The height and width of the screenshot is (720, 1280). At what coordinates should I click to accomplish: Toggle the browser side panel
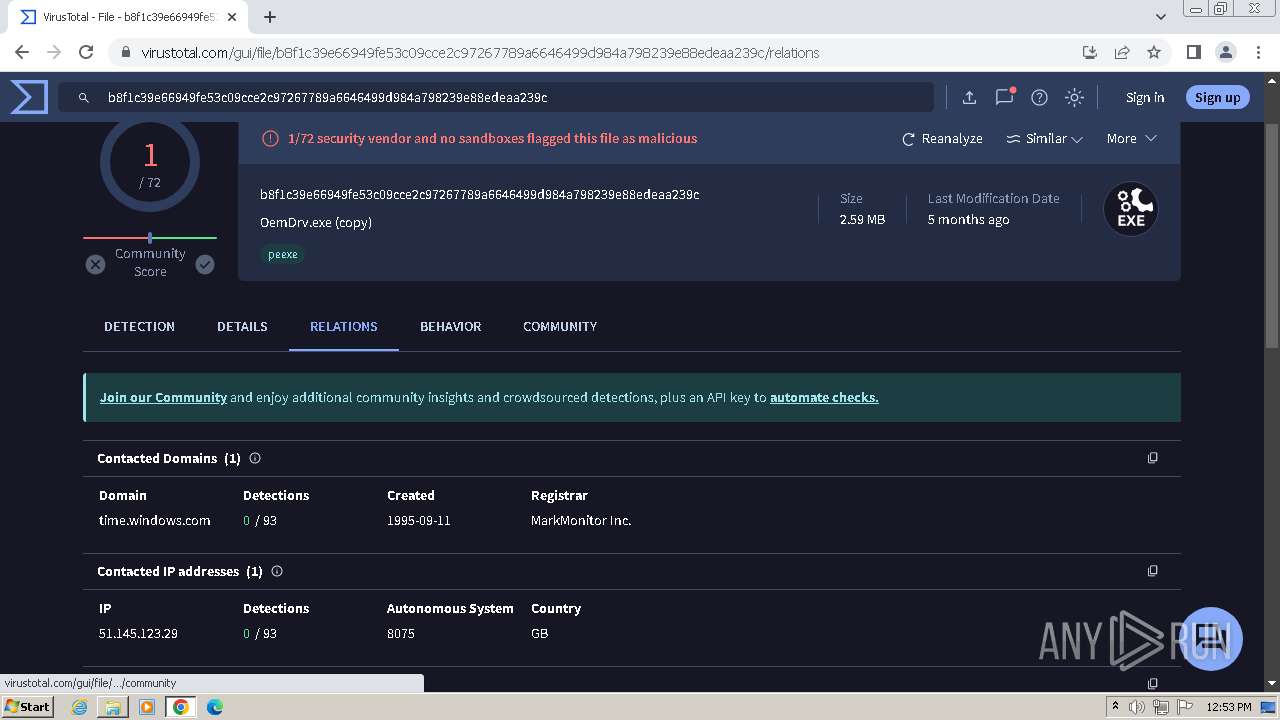point(1193,52)
